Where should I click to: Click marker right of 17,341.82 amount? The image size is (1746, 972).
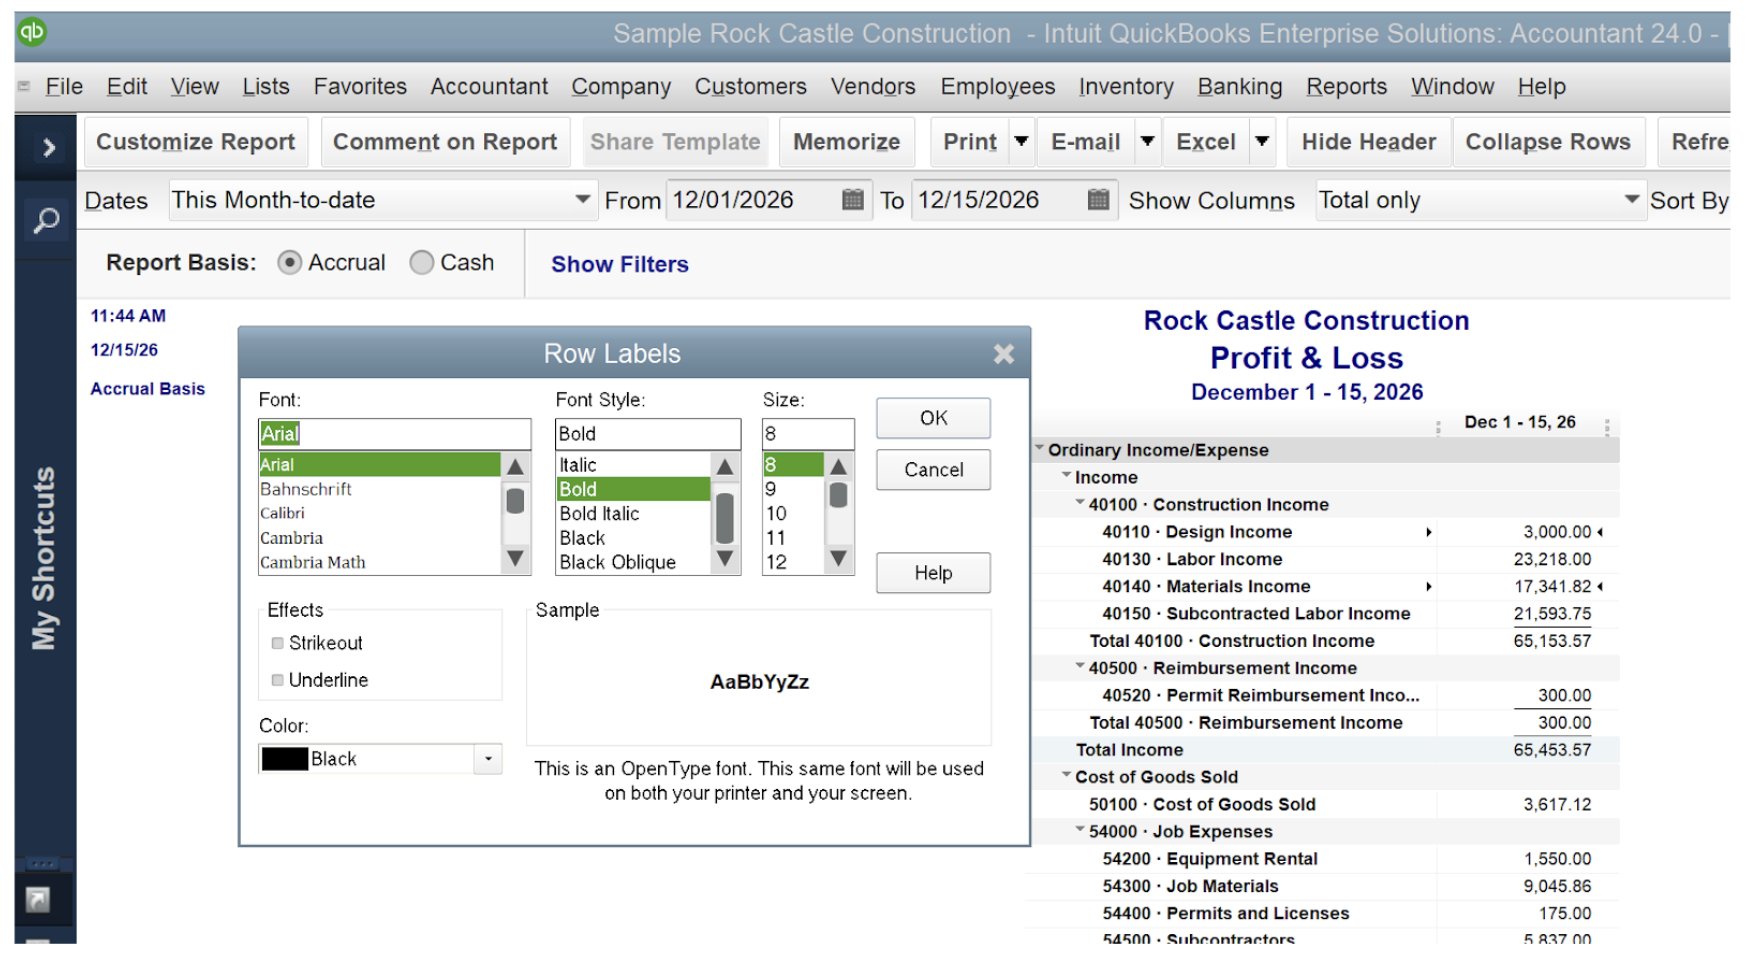coord(1600,587)
